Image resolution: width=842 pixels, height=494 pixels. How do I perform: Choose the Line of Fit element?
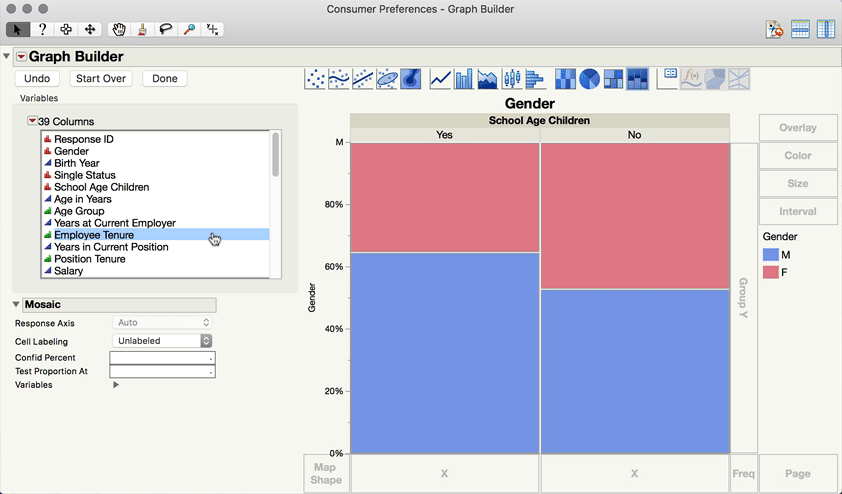(363, 79)
